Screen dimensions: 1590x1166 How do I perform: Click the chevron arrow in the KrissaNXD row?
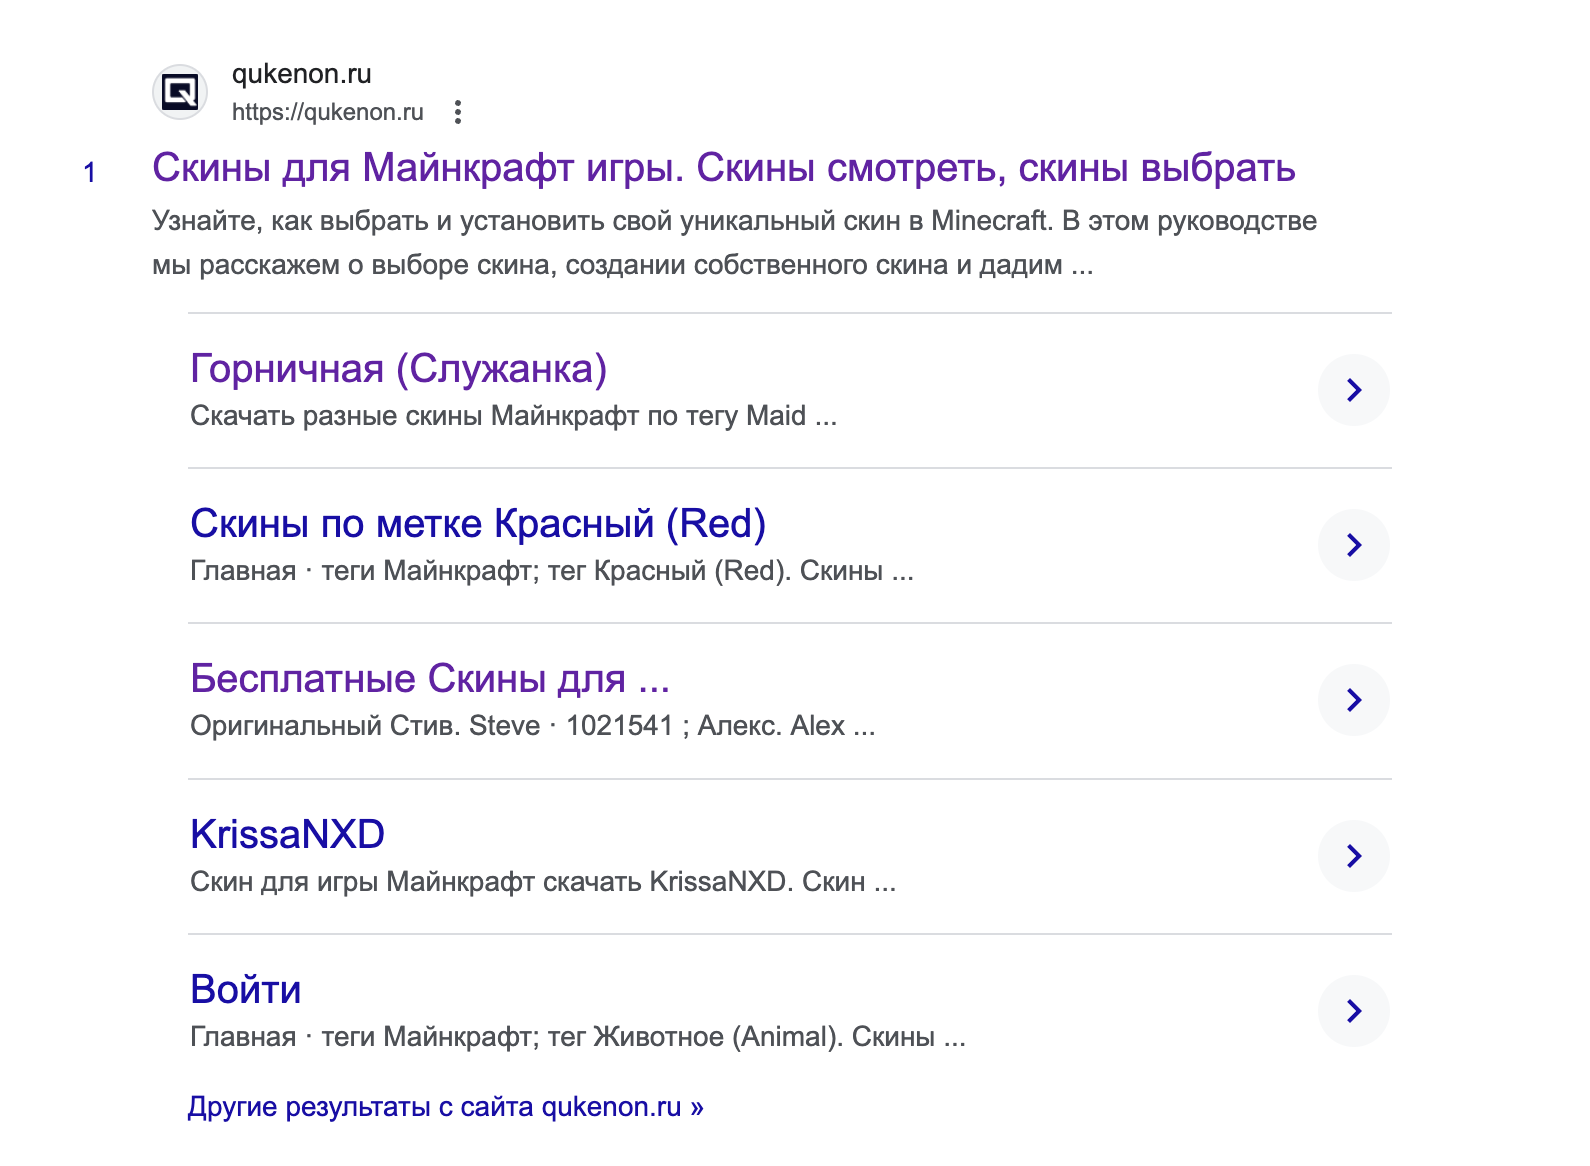pyautogui.click(x=1354, y=856)
